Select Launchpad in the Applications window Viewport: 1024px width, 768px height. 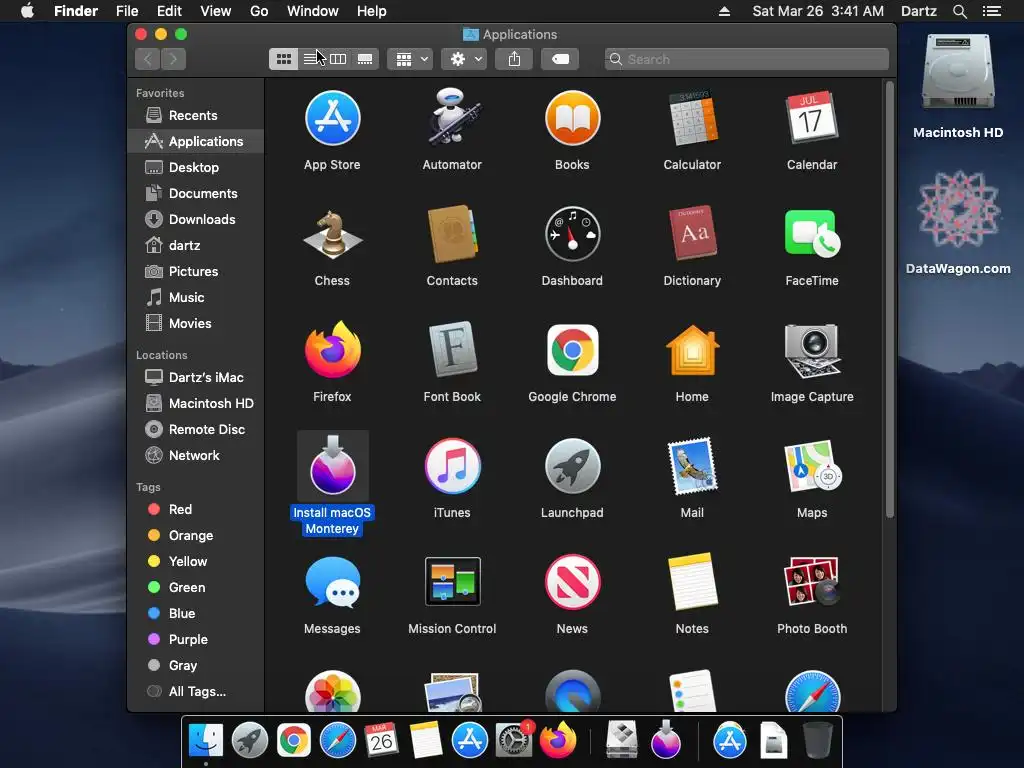[572, 466]
